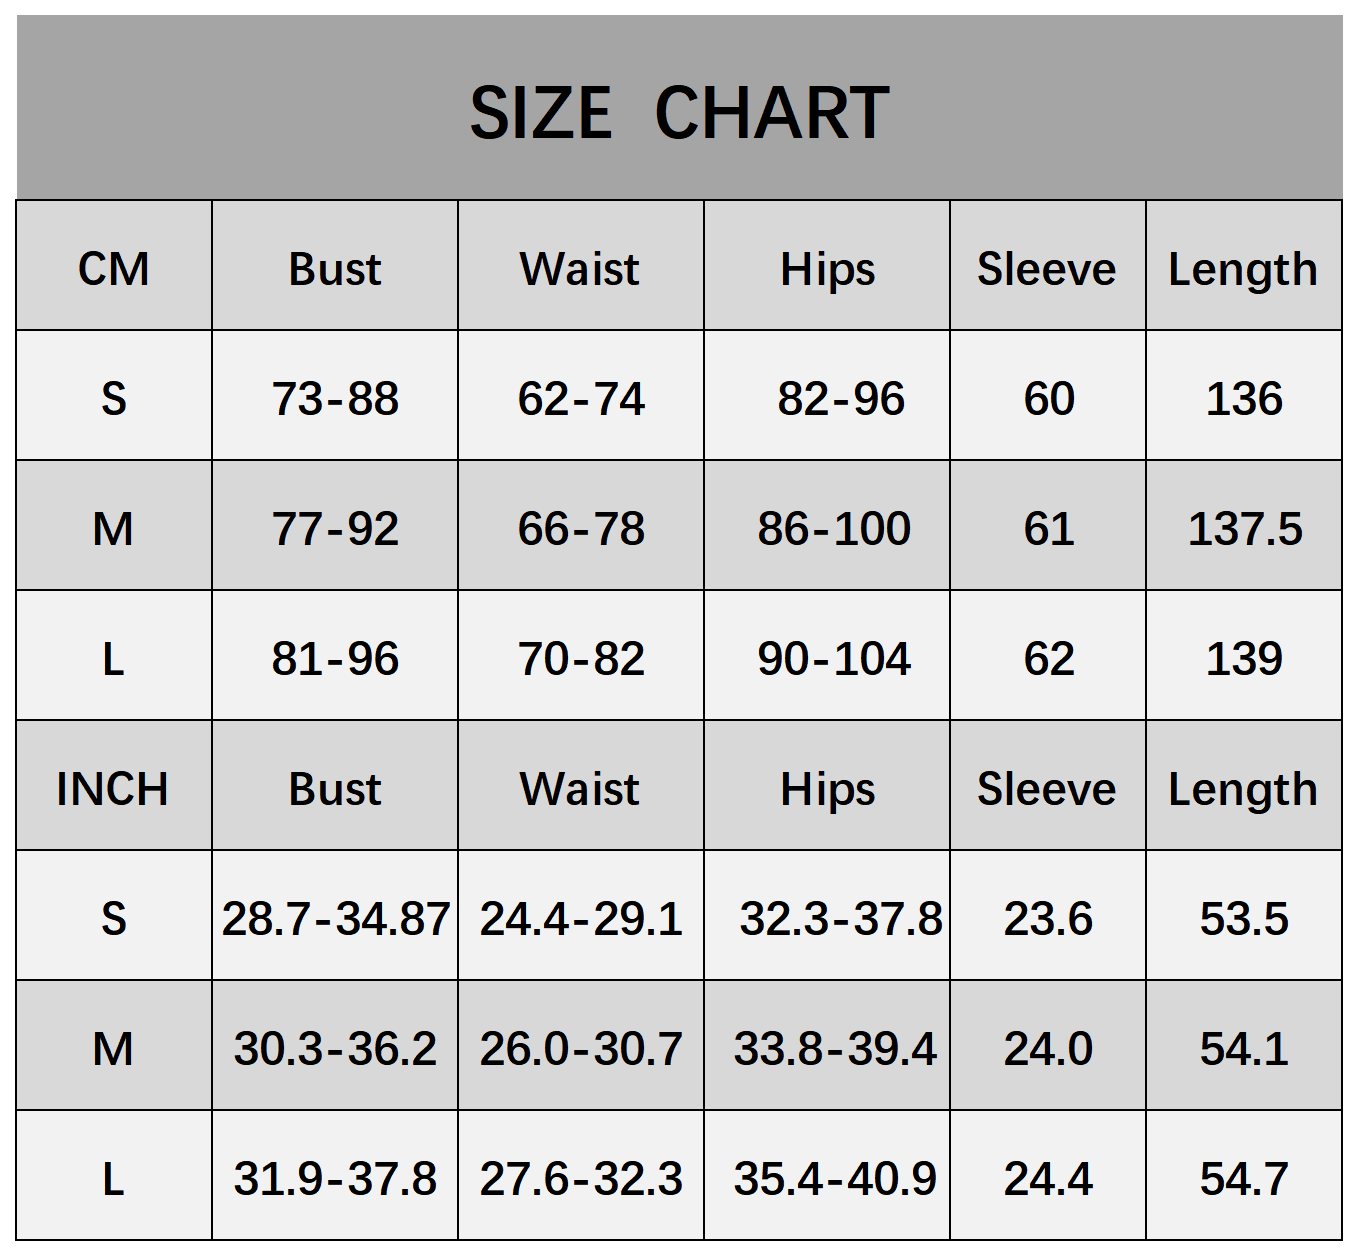Click the Bust column header in CM table
Viewport: 1358px width, 1256px height.
point(335,269)
